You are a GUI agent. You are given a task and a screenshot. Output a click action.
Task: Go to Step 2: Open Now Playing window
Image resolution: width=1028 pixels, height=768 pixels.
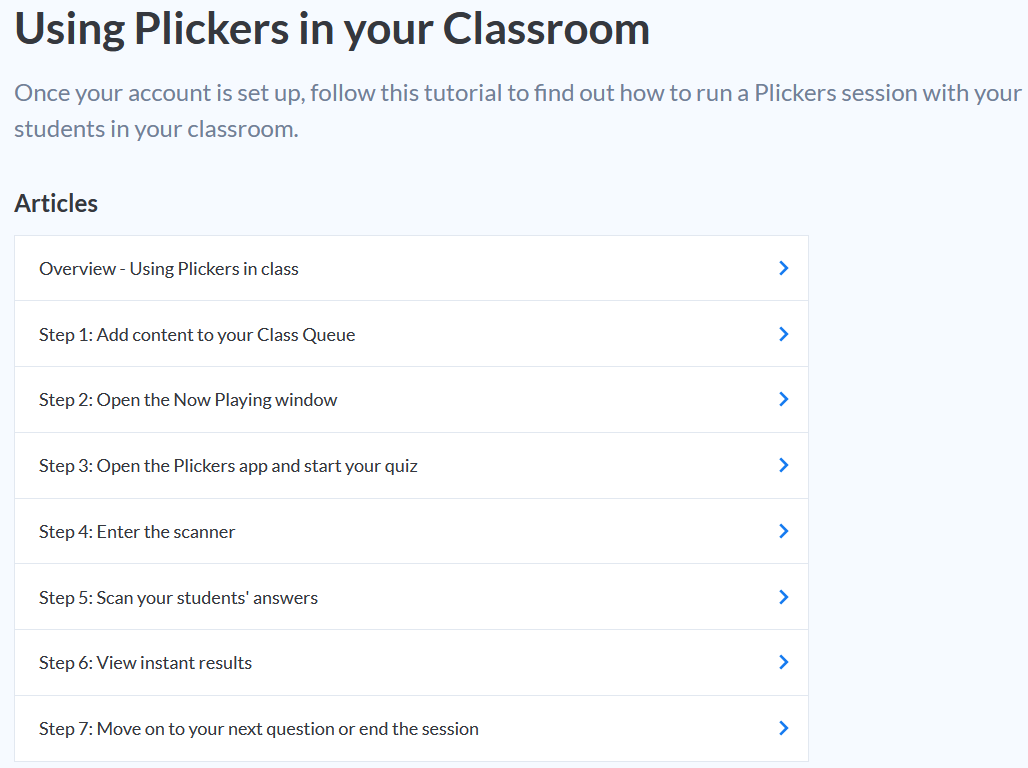tap(188, 400)
